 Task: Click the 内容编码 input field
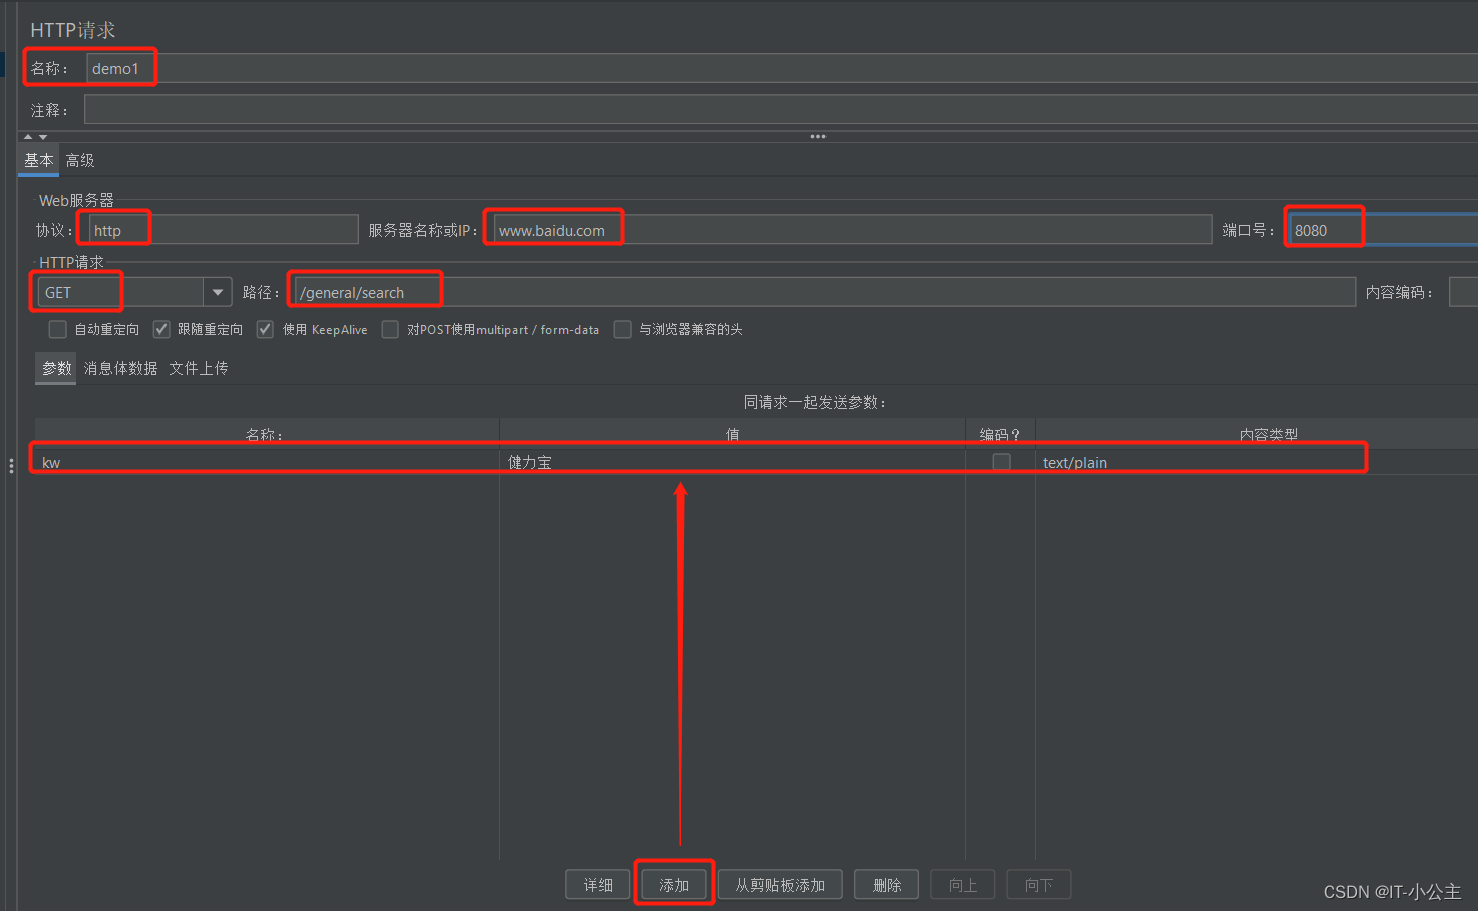1463,292
